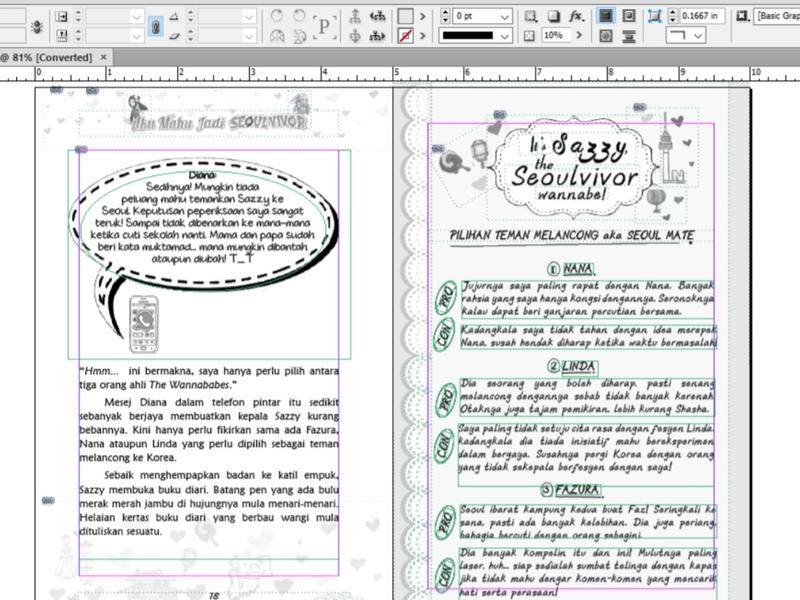
Task: Click the stroke color swatch with red slash
Action: click(x=406, y=36)
